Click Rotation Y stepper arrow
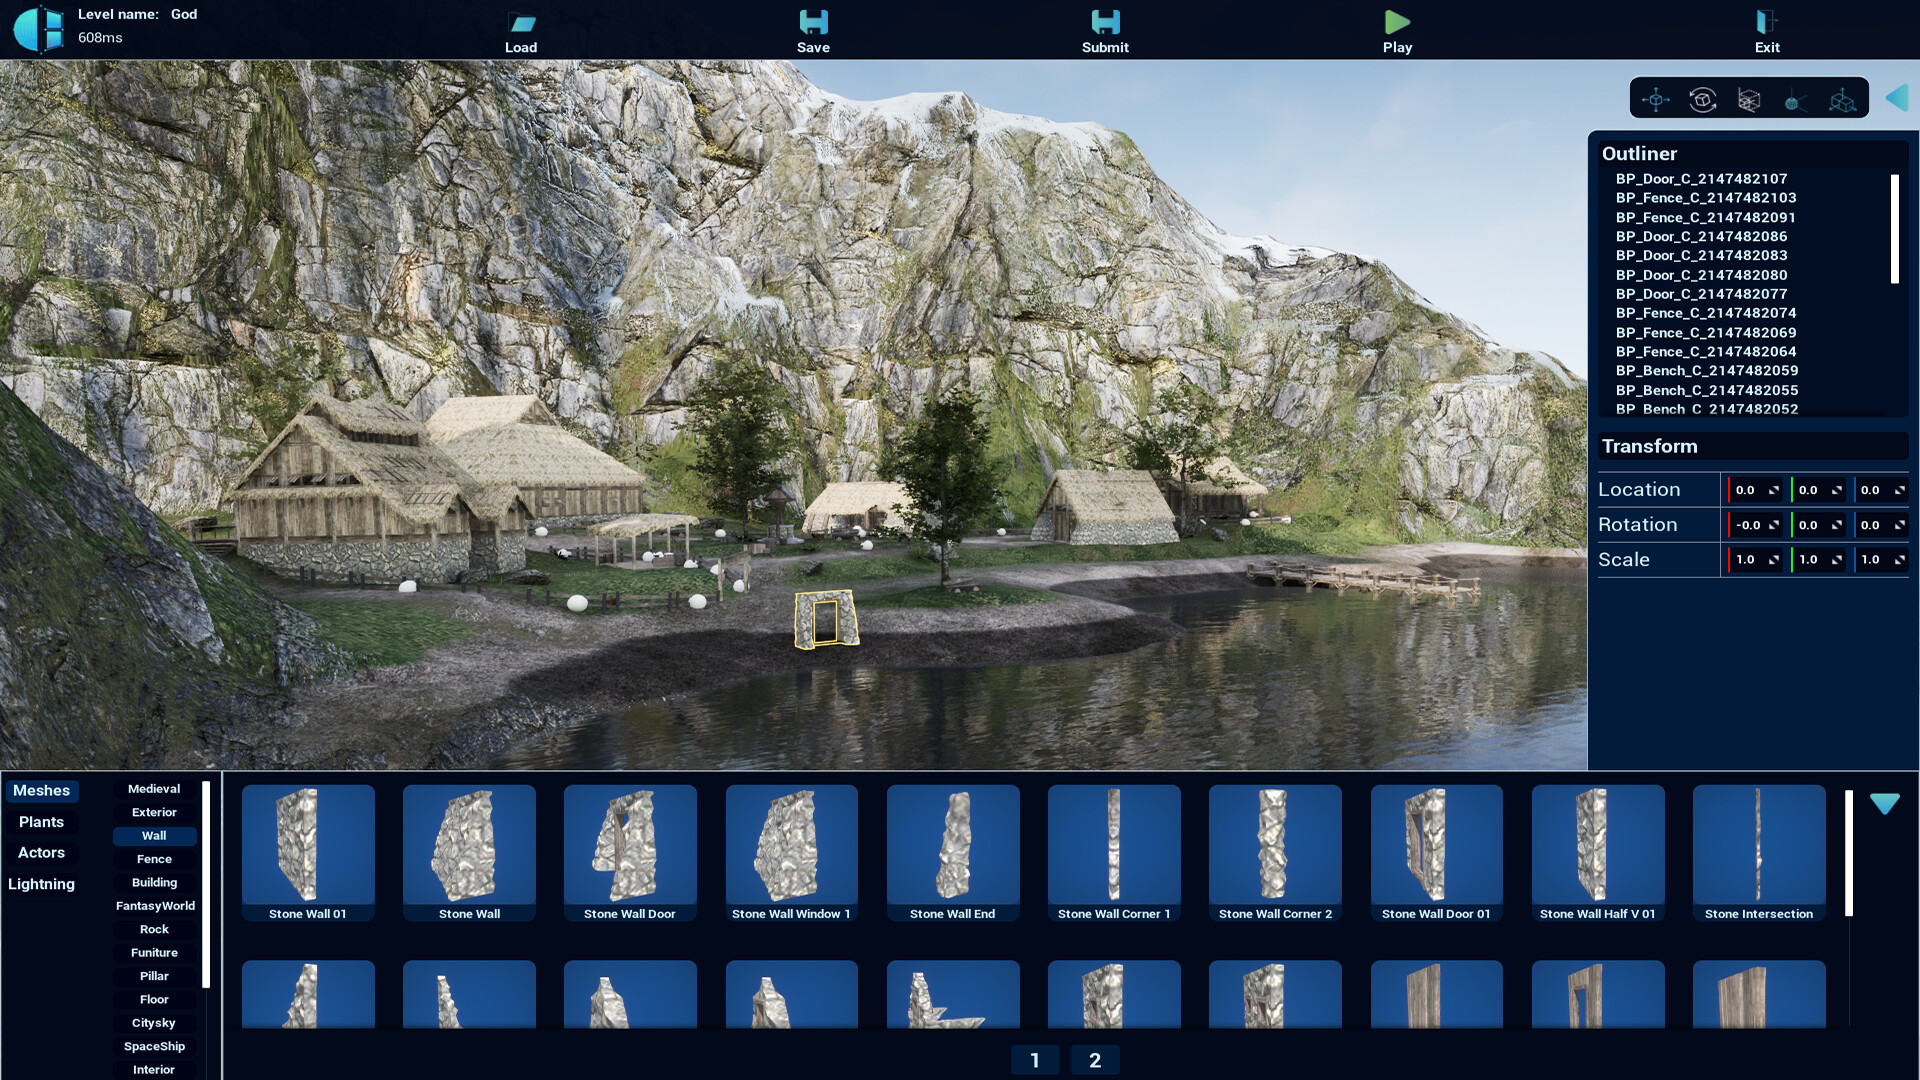Image resolution: width=1920 pixels, height=1080 pixels. pyautogui.click(x=1837, y=525)
